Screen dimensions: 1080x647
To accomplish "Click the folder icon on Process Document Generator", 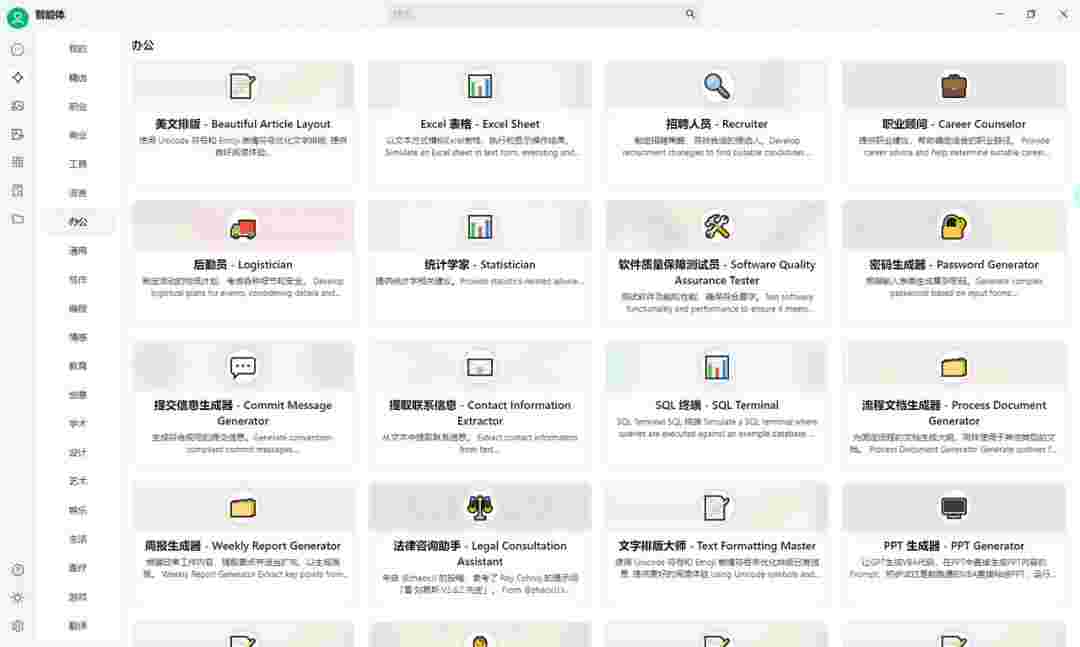I will [954, 367].
